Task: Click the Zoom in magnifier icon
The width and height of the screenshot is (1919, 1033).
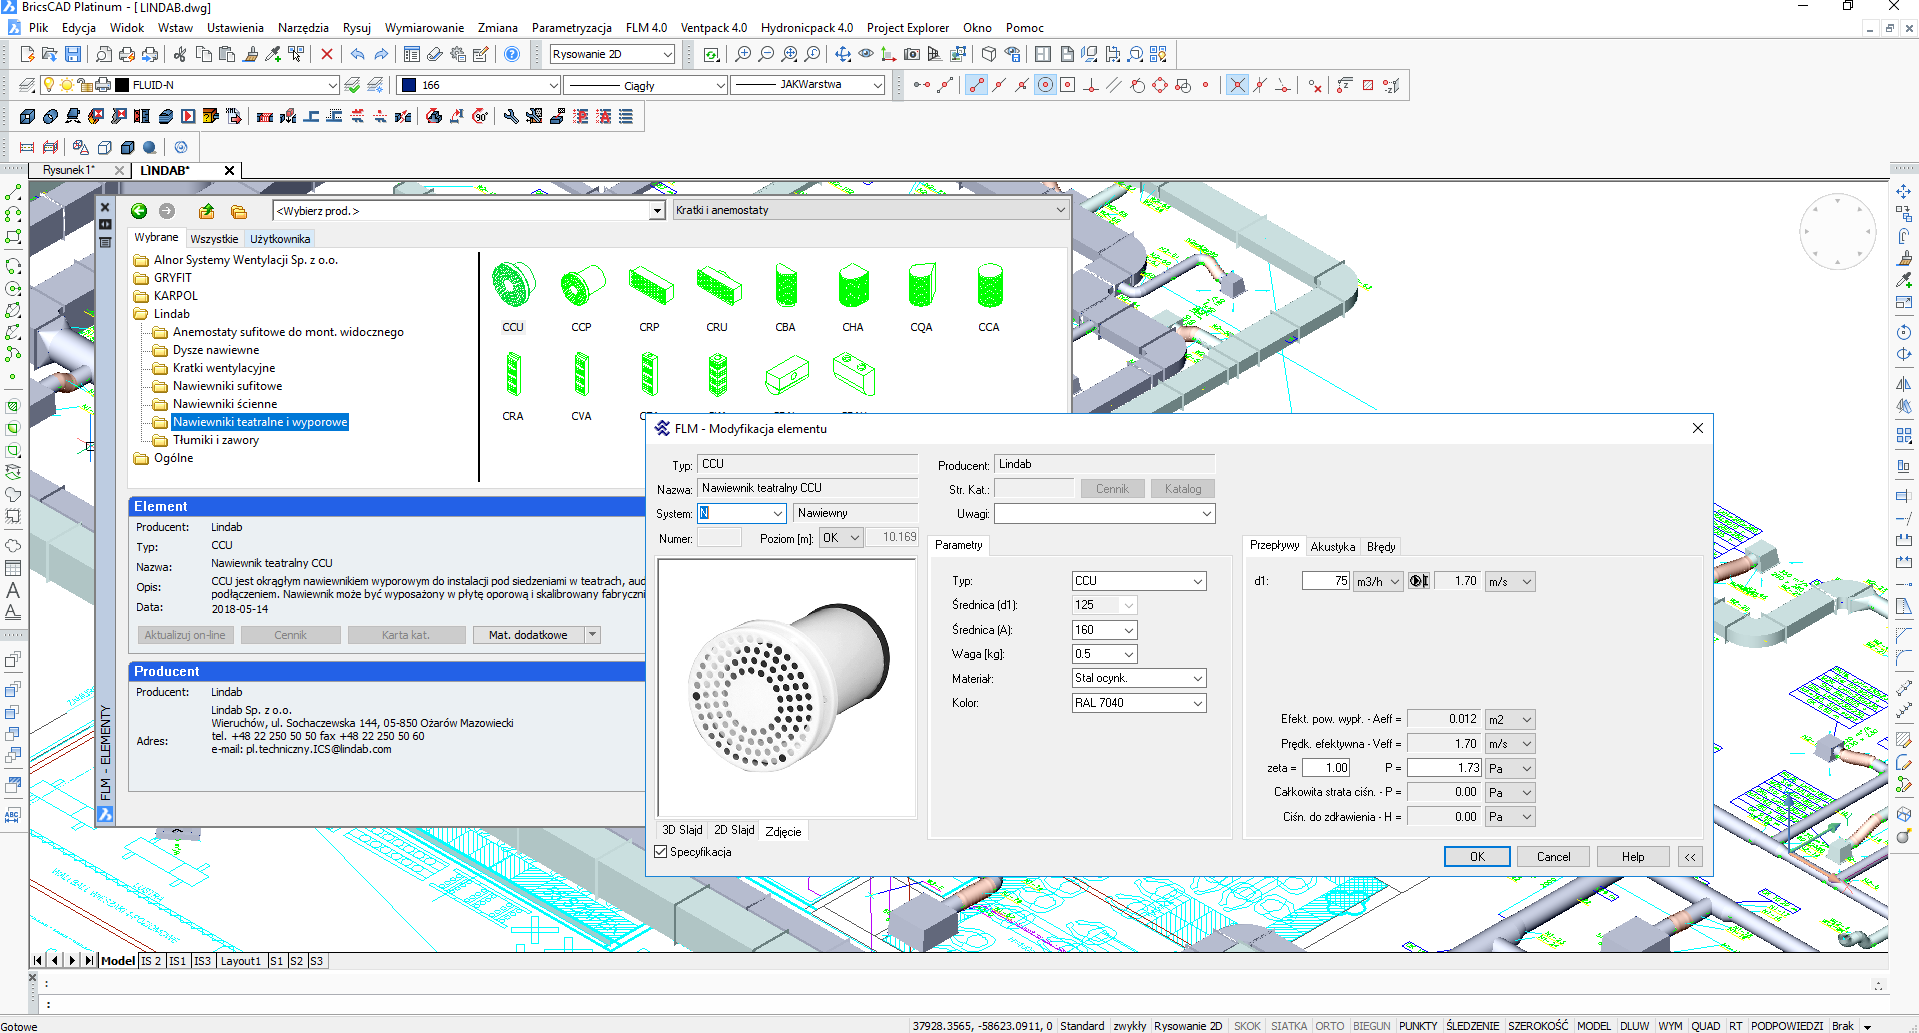Action: [743, 54]
